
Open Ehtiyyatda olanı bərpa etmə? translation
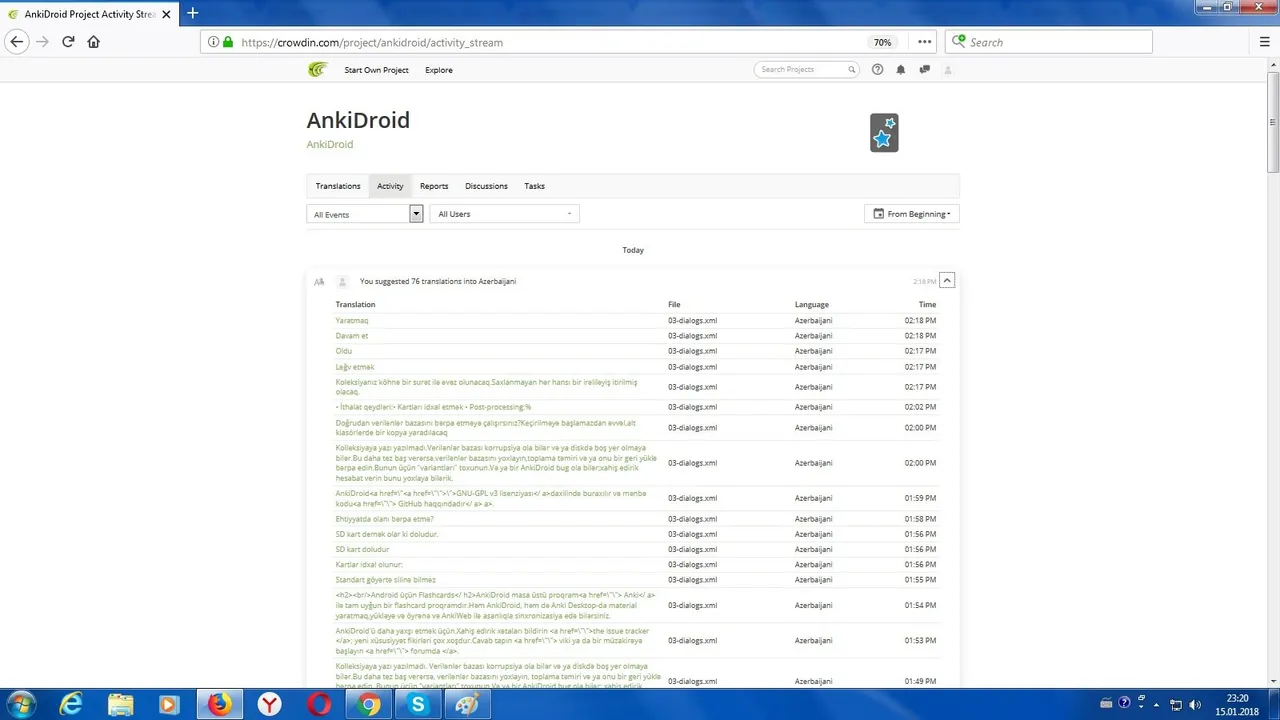coord(385,518)
